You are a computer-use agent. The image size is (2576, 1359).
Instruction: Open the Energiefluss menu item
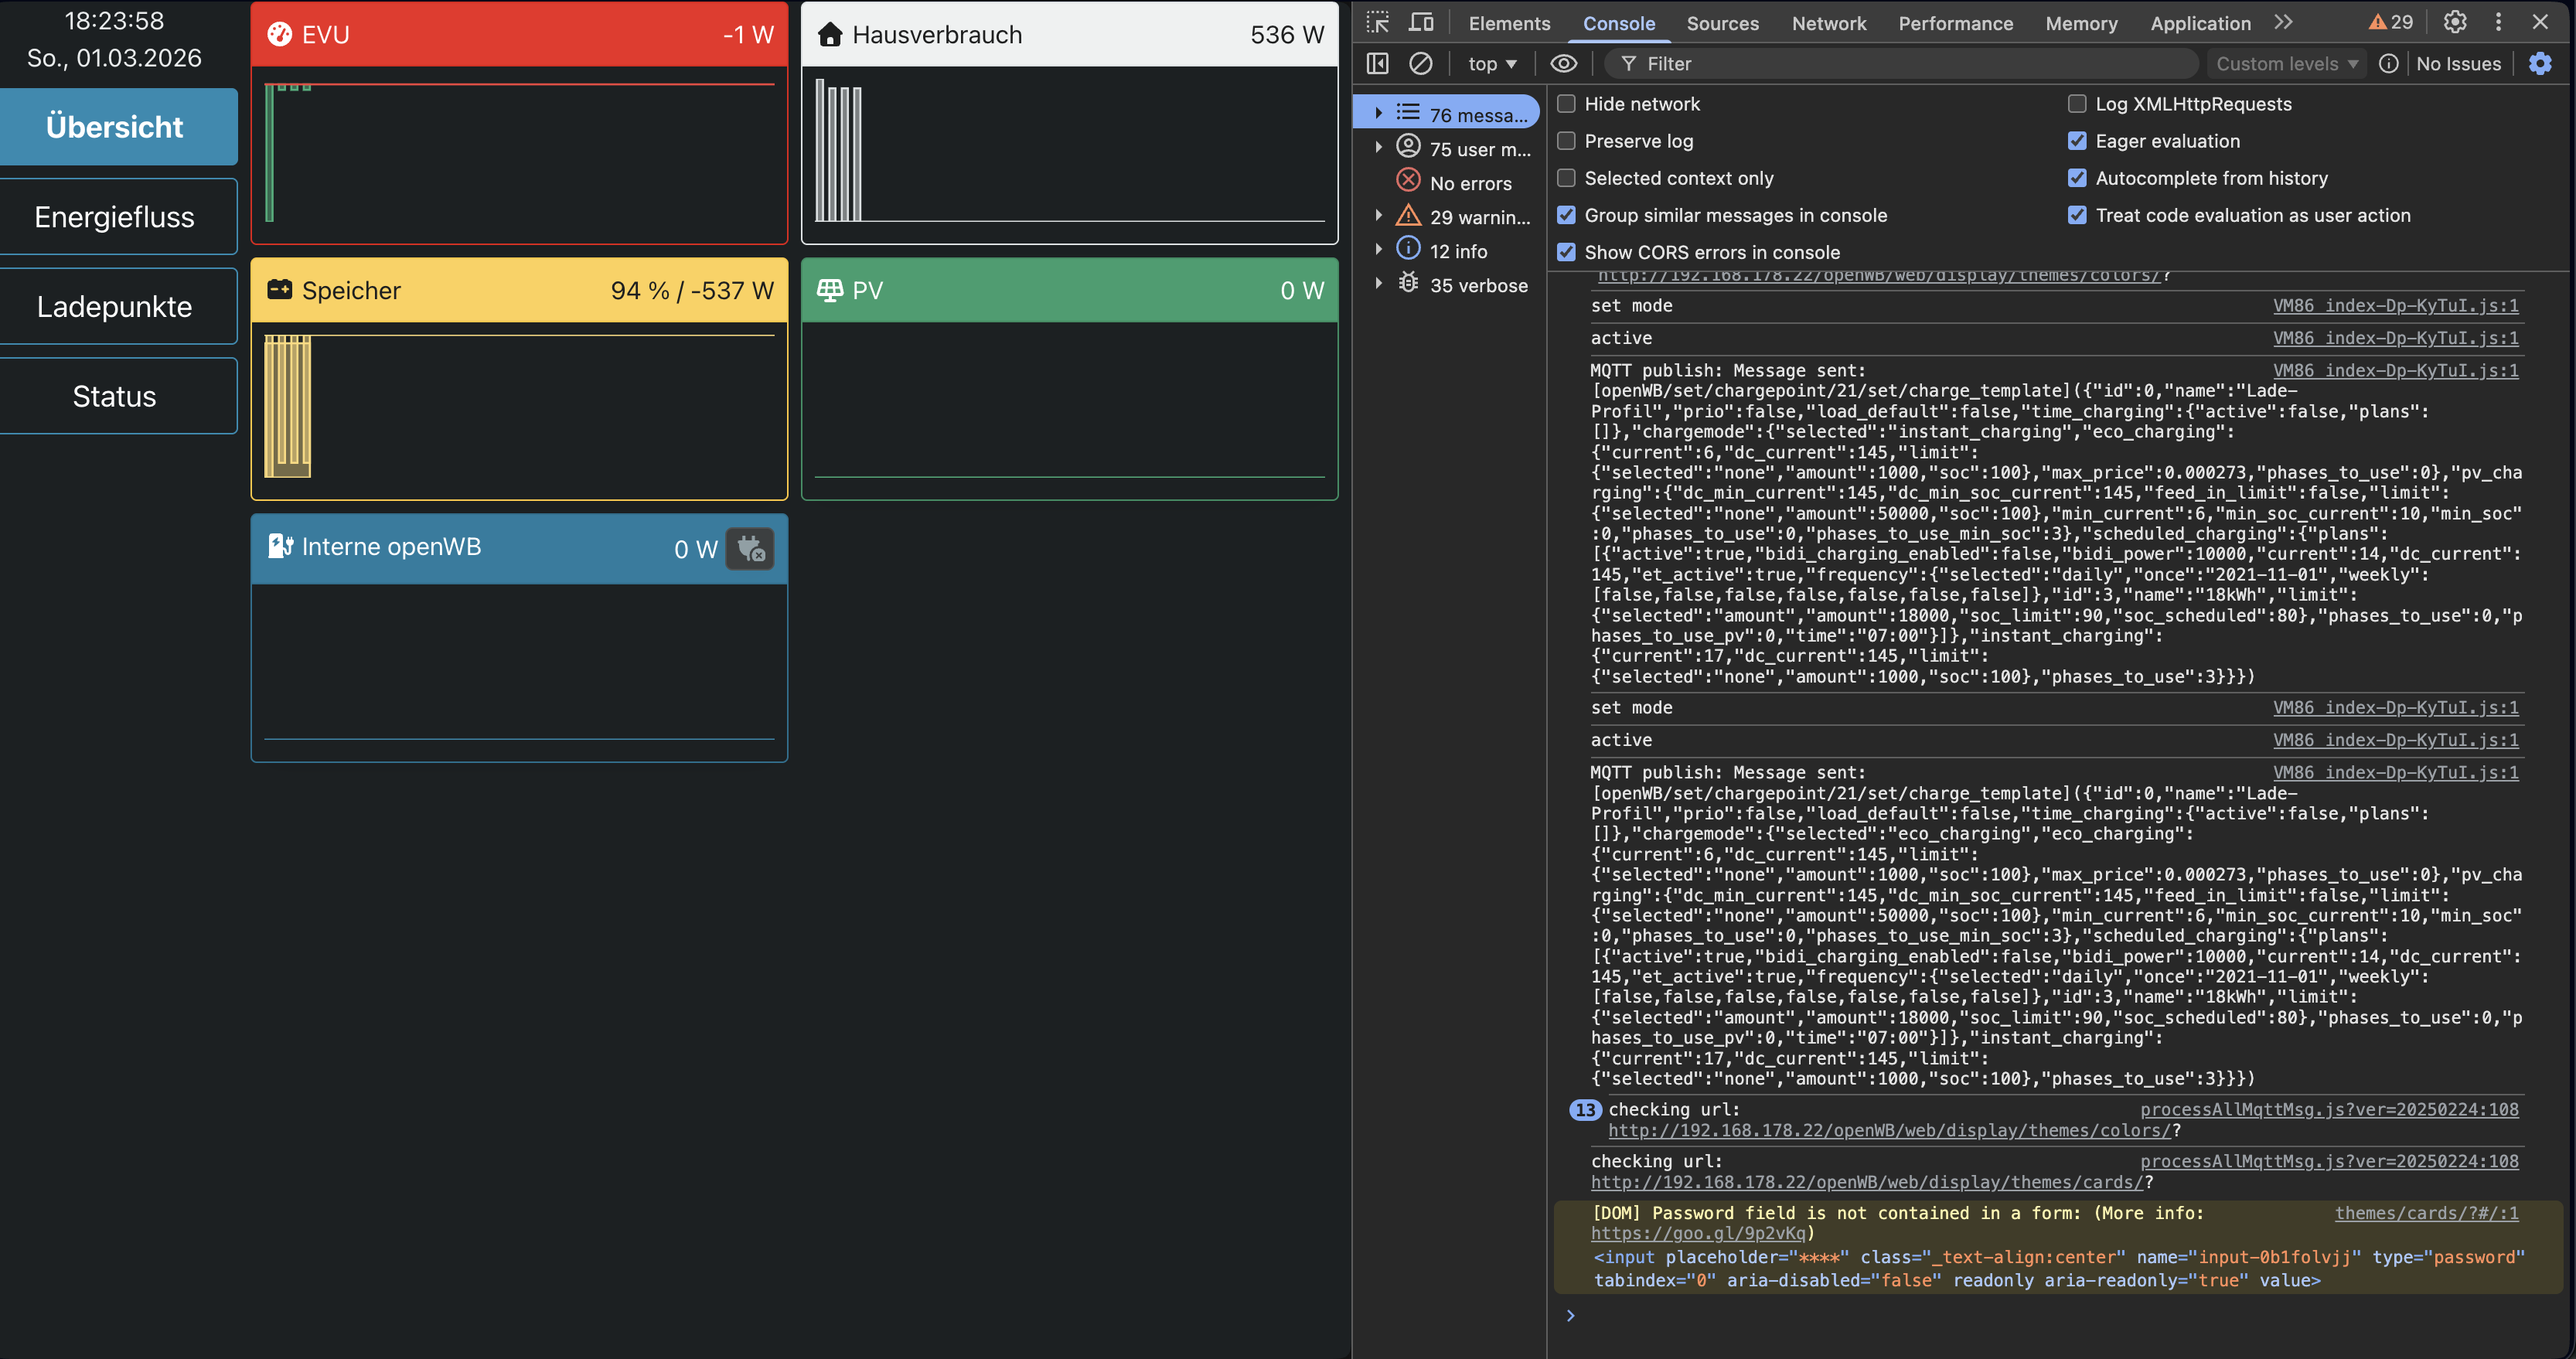pyautogui.click(x=115, y=217)
